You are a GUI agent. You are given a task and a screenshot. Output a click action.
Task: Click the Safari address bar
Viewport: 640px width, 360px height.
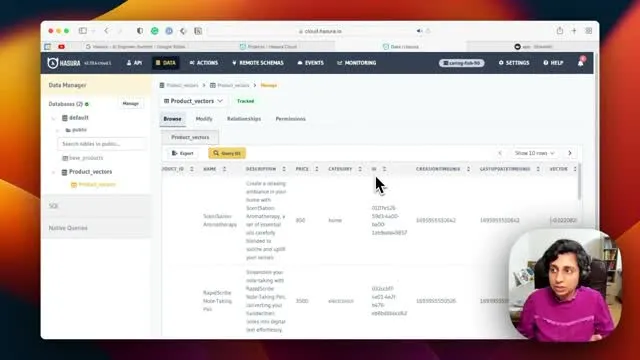point(320,31)
